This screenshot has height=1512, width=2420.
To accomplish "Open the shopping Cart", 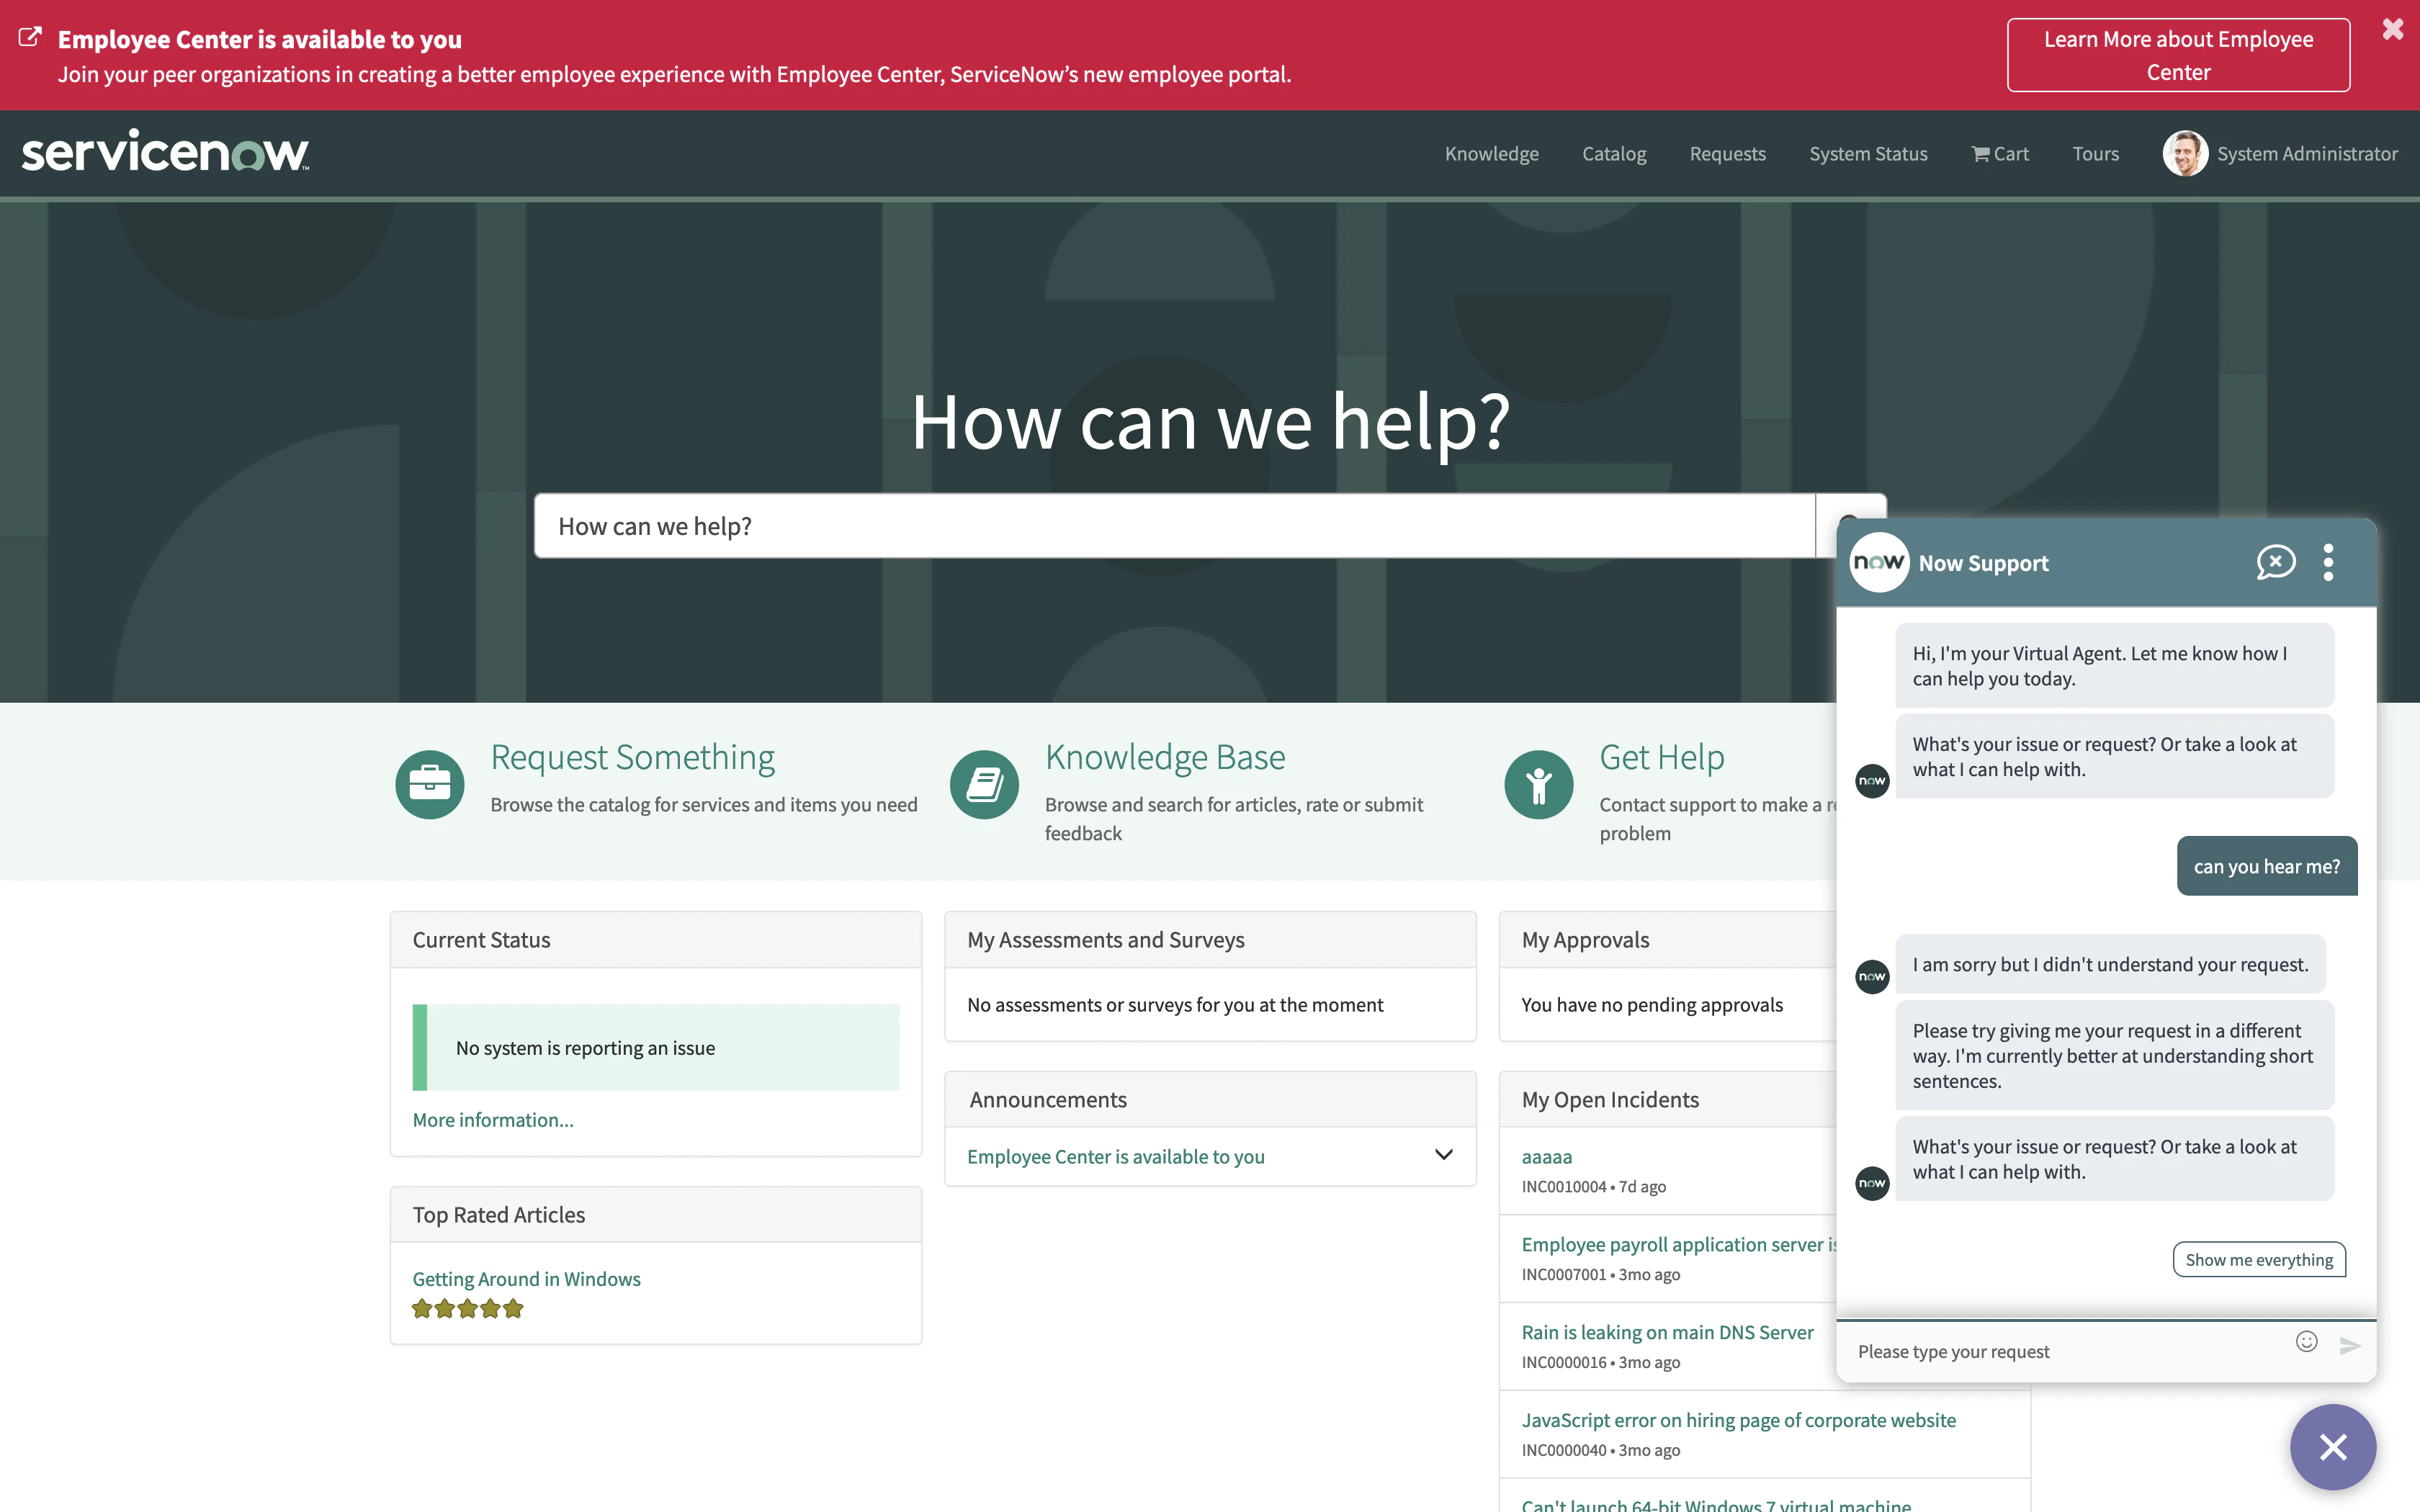I will 2000,154.
